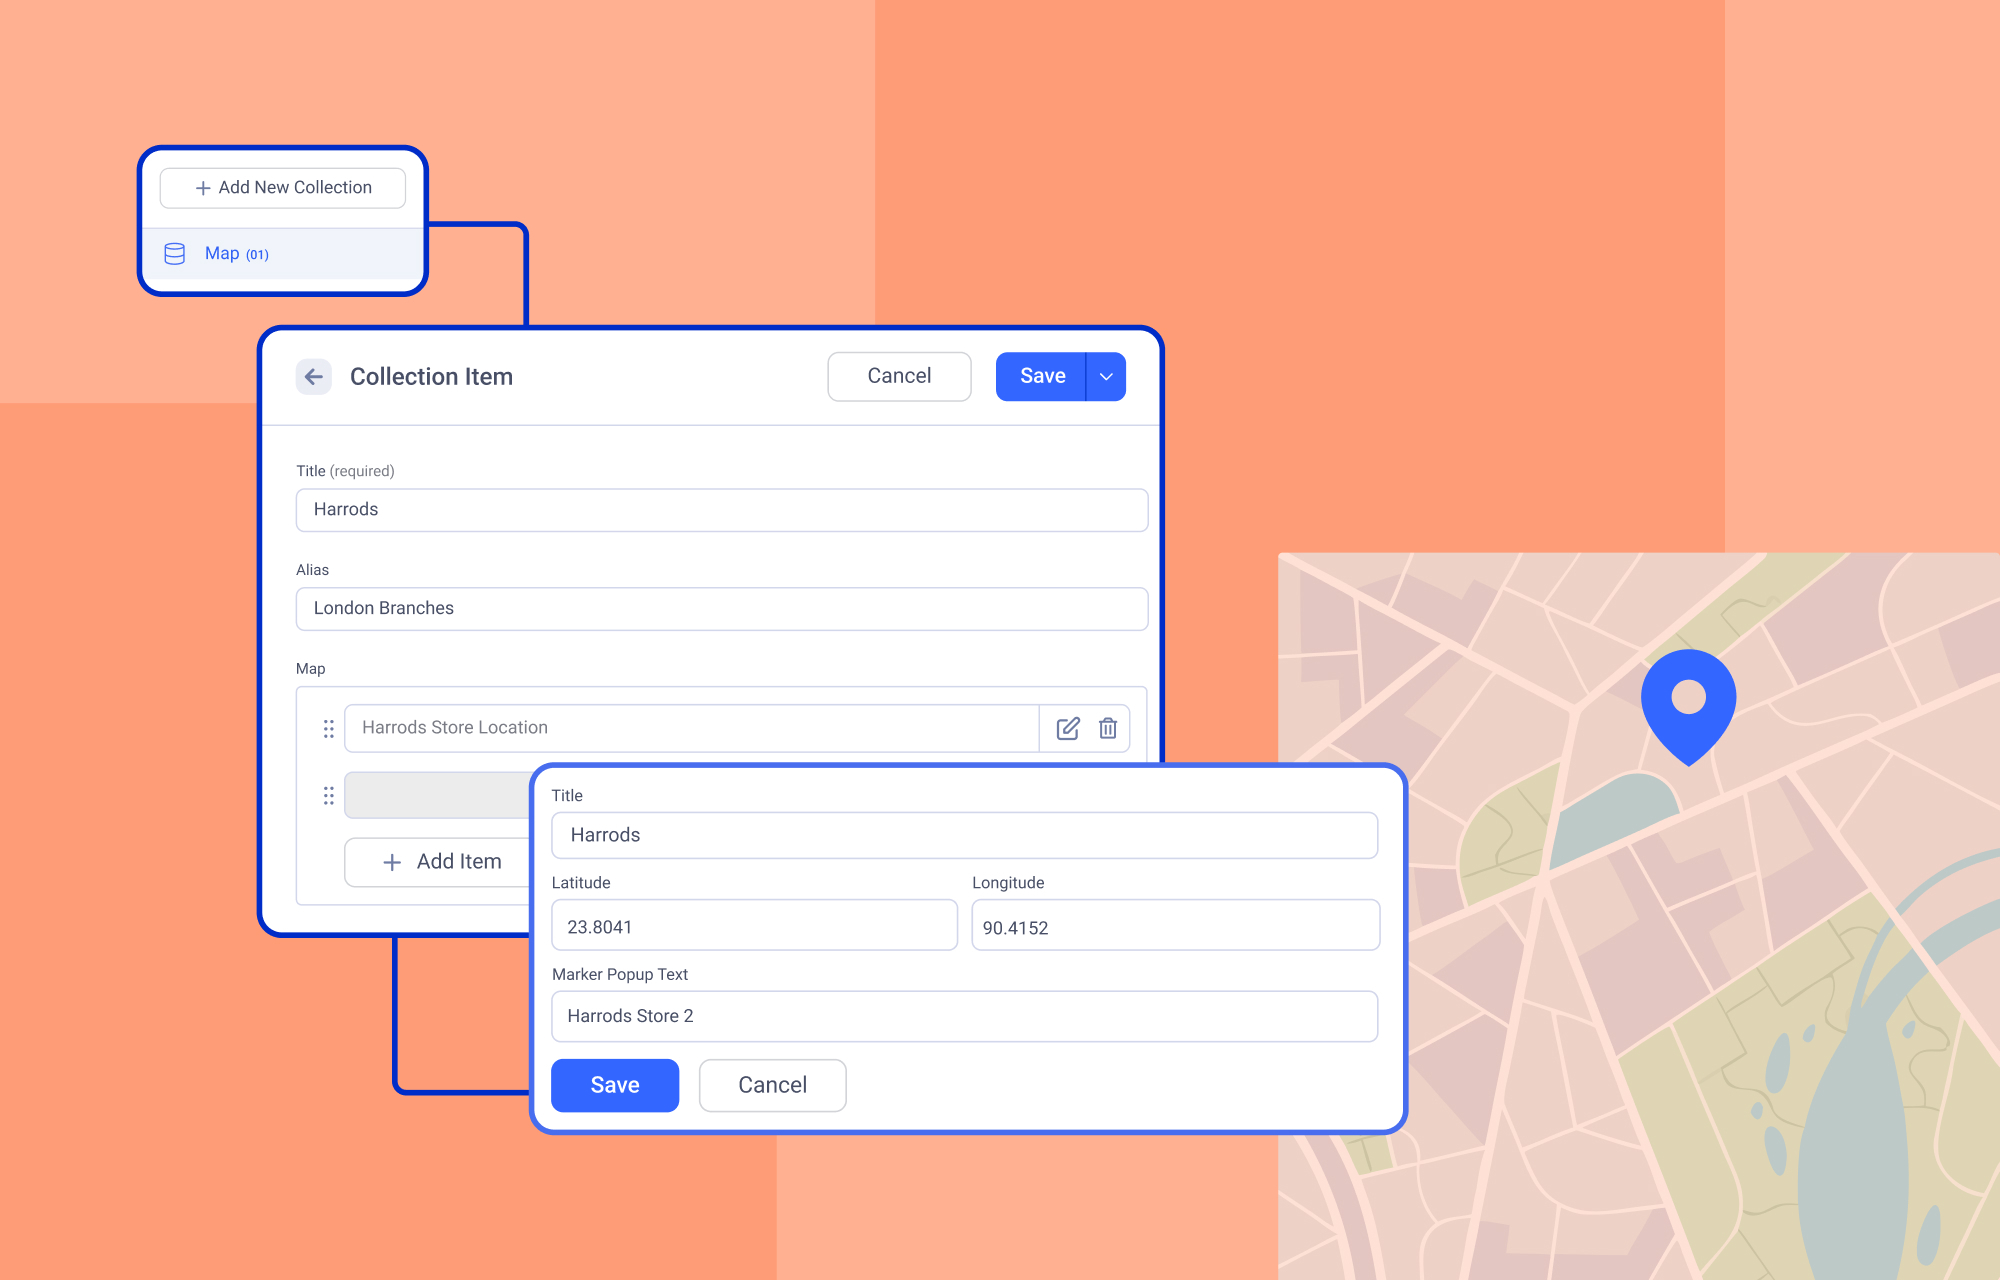Delete Harrods Store Location with the trash icon

(x=1108, y=728)
